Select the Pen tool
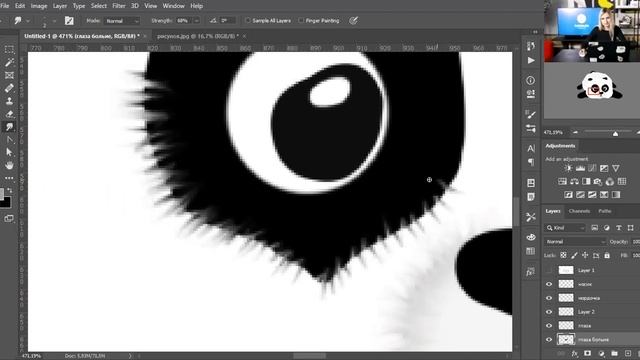Image resolution: width=640 pixels, height=360 pixels. tap(9, 140)
